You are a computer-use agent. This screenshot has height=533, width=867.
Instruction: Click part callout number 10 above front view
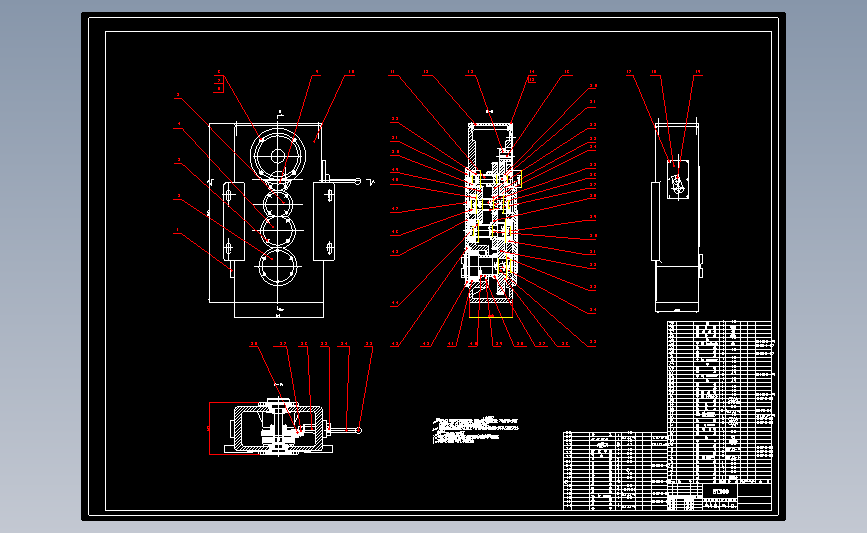click(351, 72)
